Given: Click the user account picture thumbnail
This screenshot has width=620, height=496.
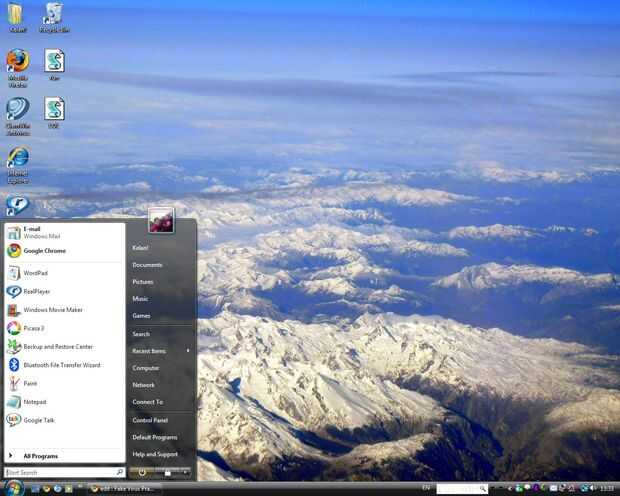Looking at the screenshot, I should coord(161,220).
